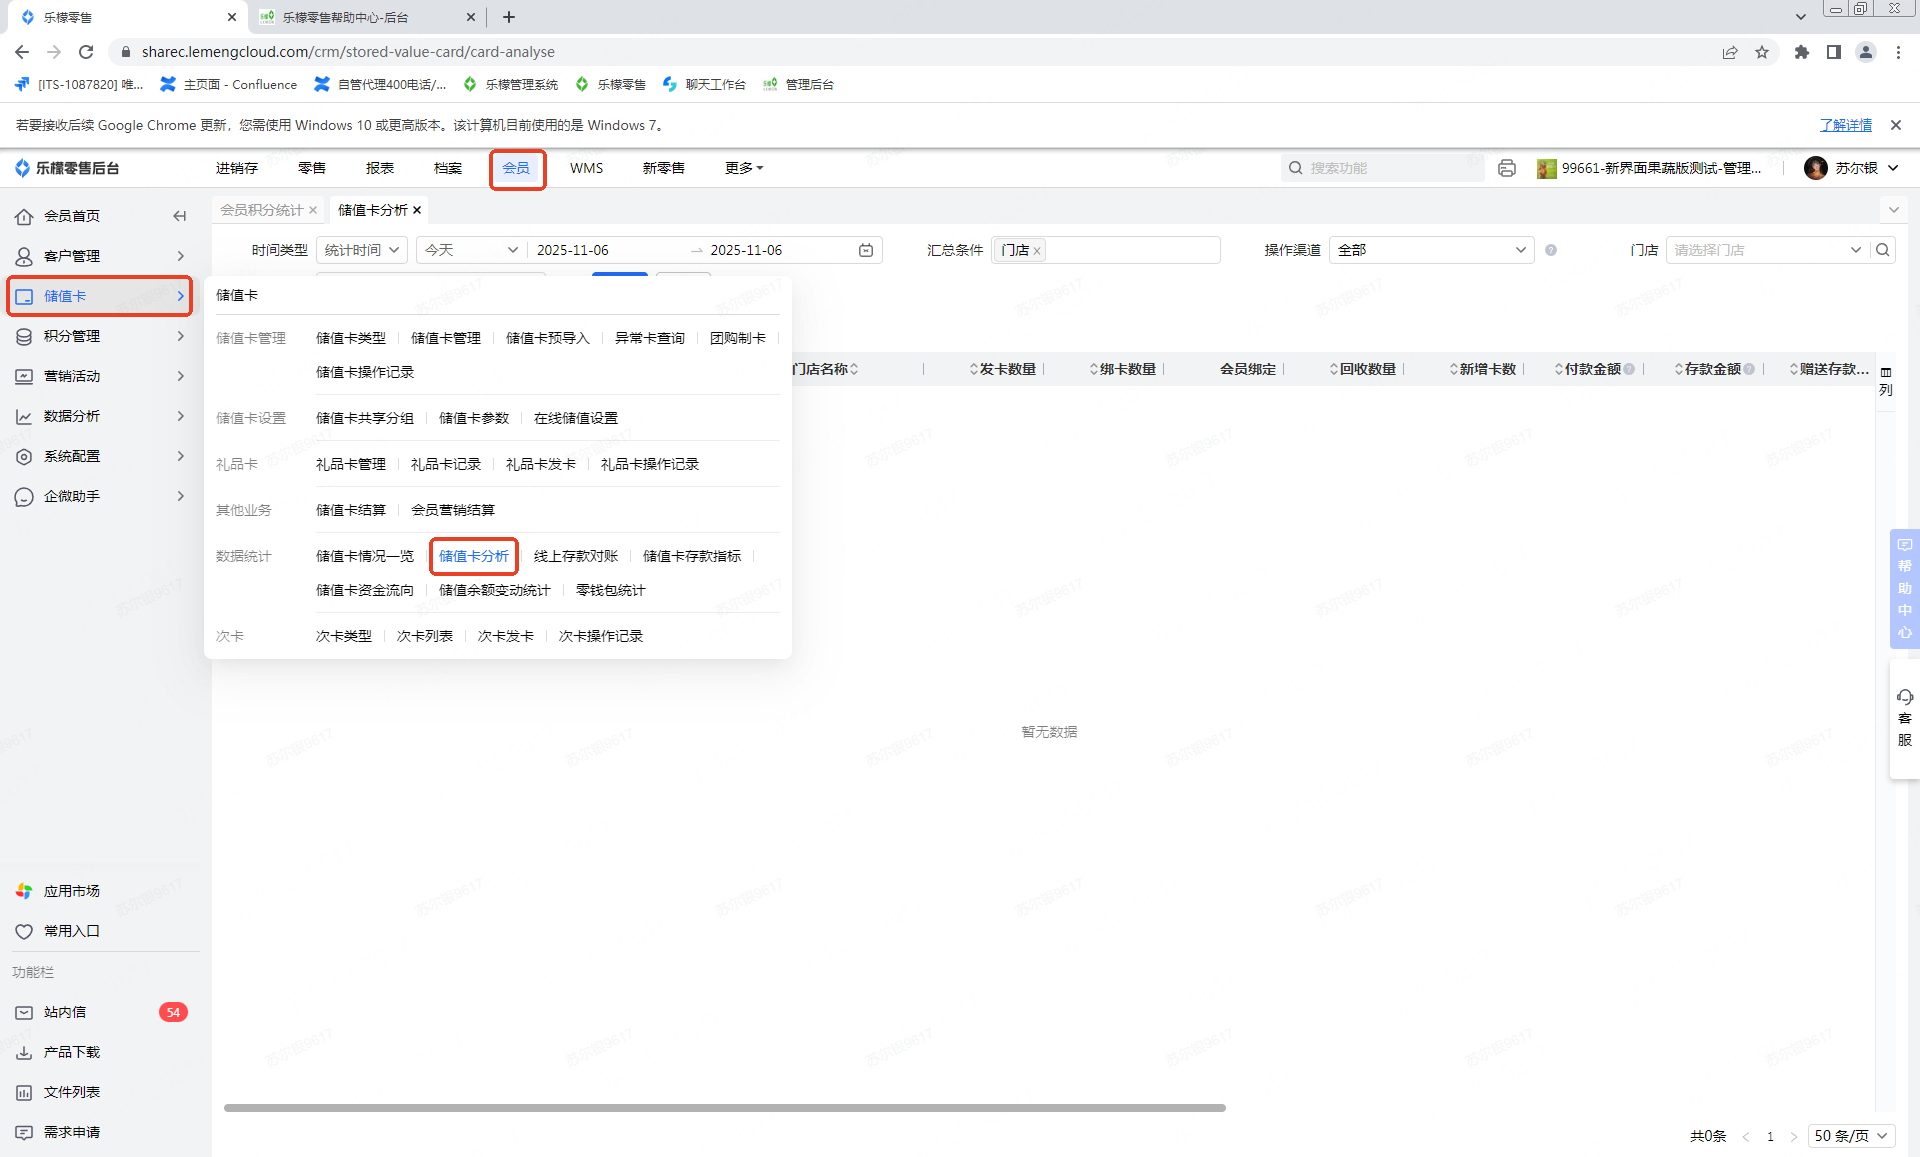Switch to the 会员积分统计 tab
1920x1157 pixels.
click(262, 210)
